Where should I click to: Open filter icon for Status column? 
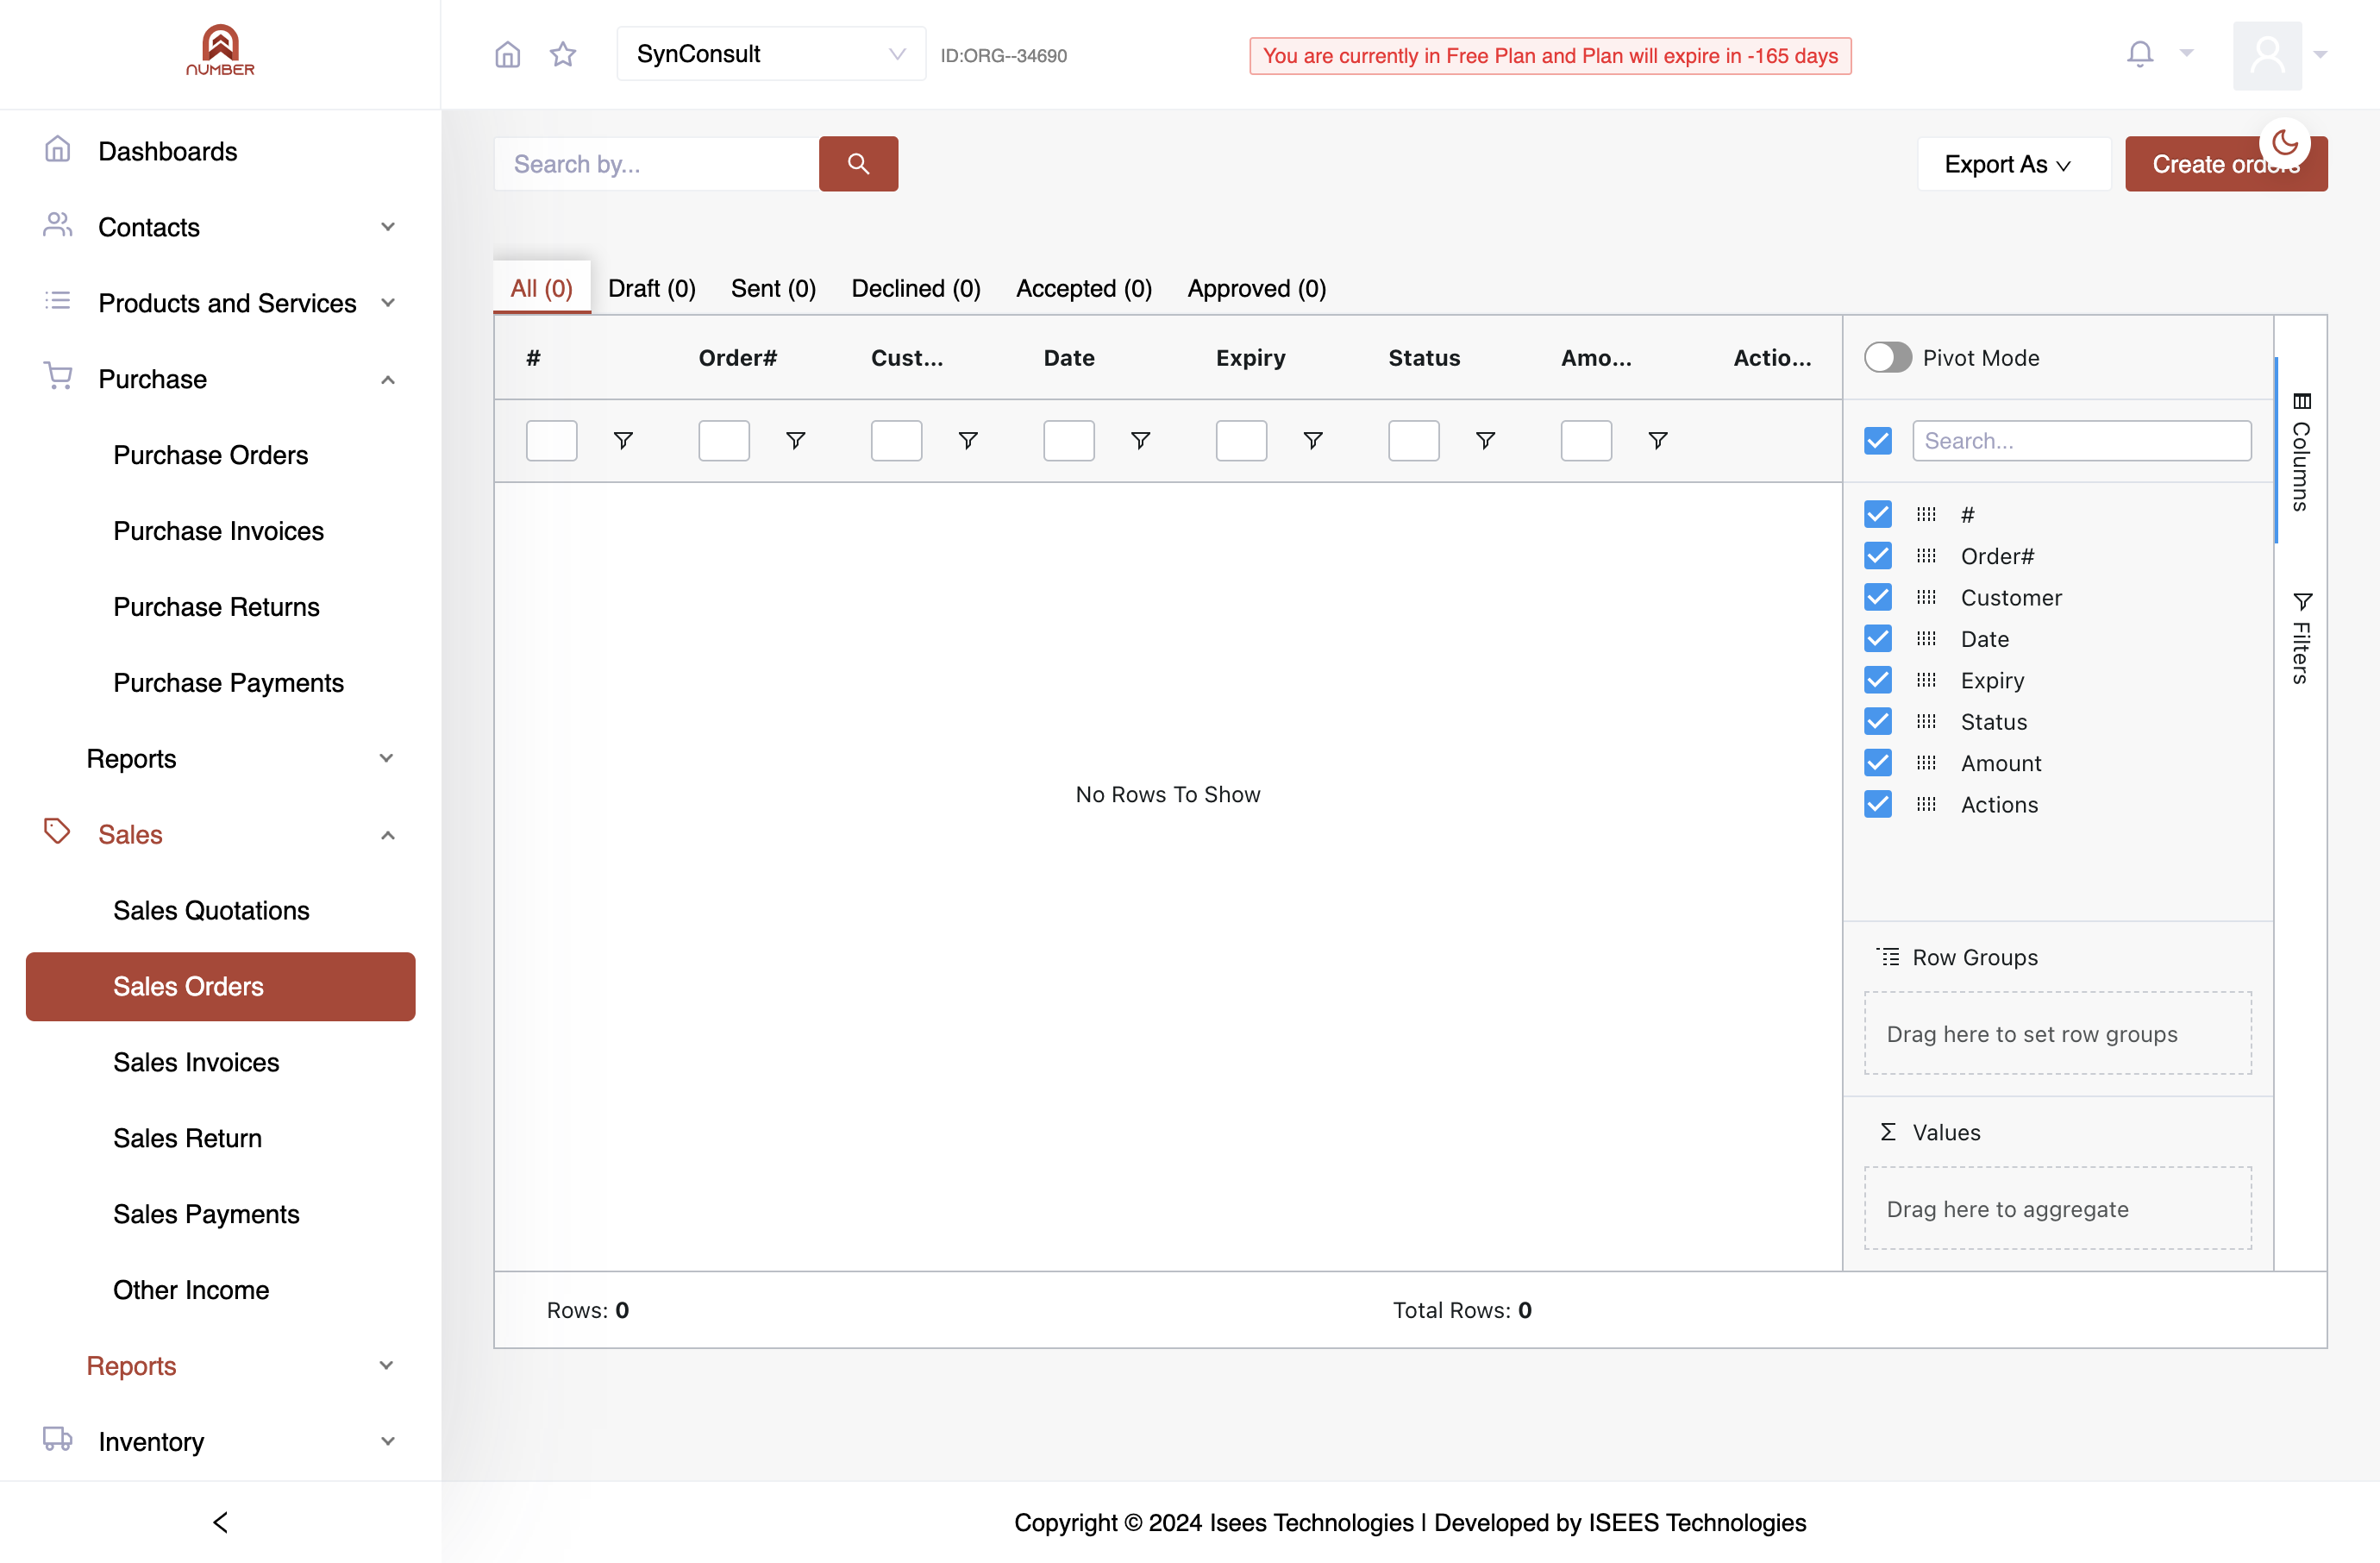coord(1486,440)
